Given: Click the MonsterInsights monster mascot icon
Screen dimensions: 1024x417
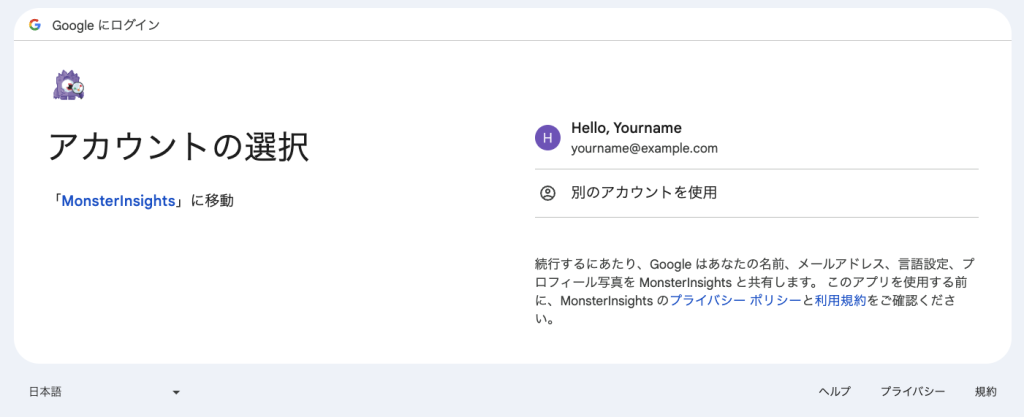Looking at the screenshot, I should (x=69, y=85).
